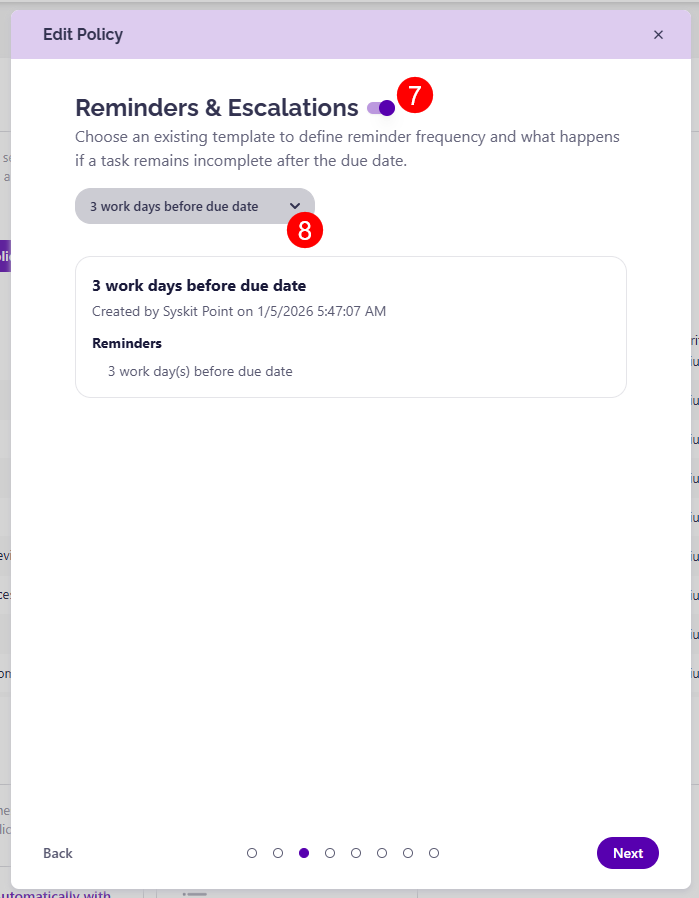Click the third filled step indicator dot

click(304, 853)
